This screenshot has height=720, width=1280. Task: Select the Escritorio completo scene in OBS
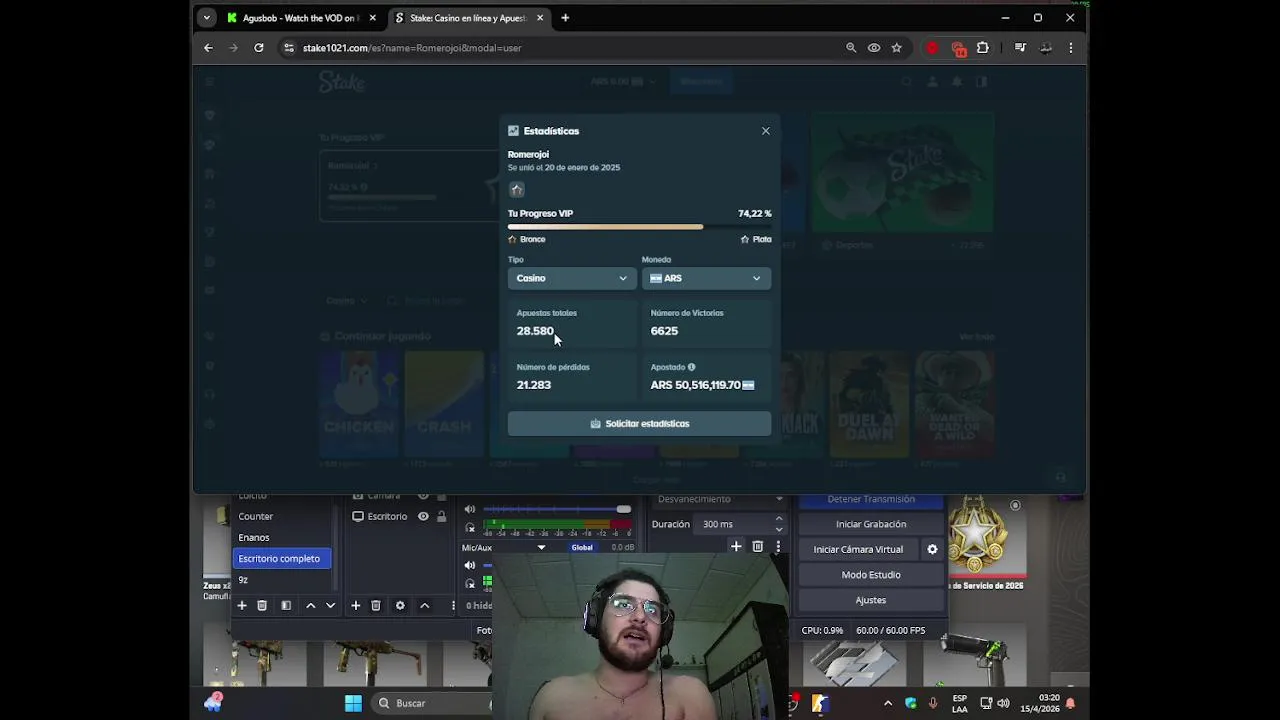[282, 559]
